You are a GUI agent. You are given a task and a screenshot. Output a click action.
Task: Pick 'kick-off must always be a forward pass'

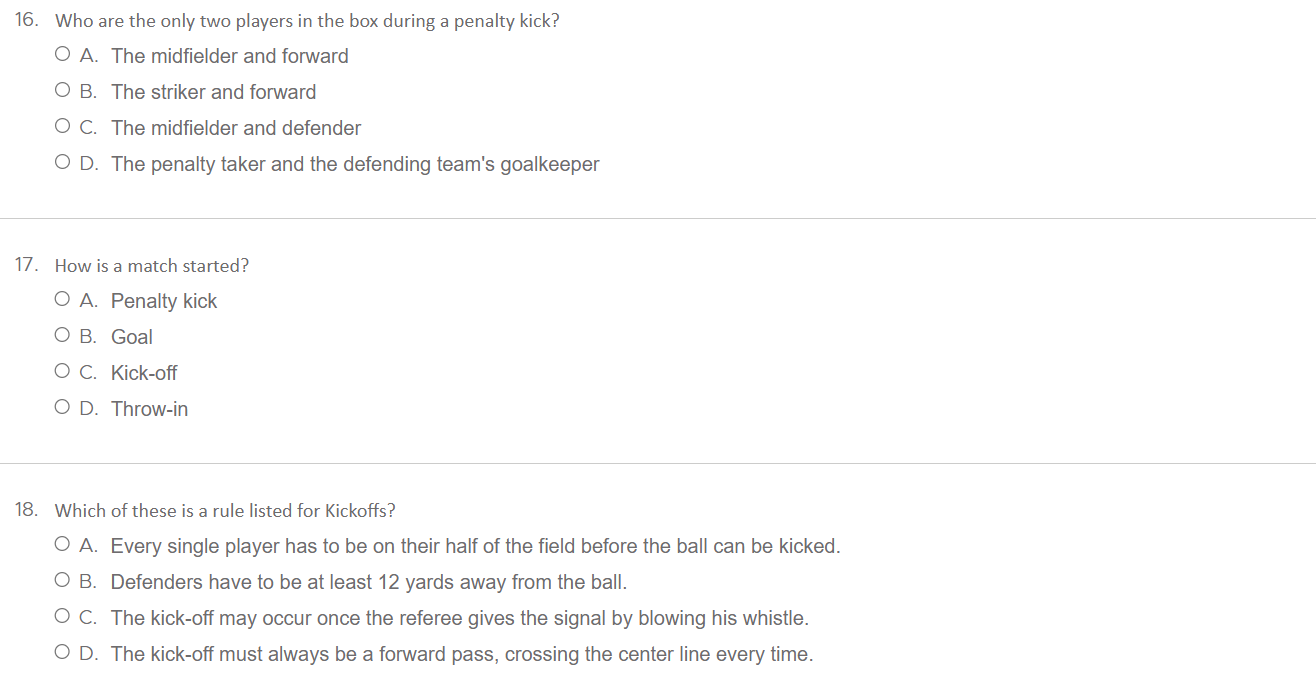point(64,654)
